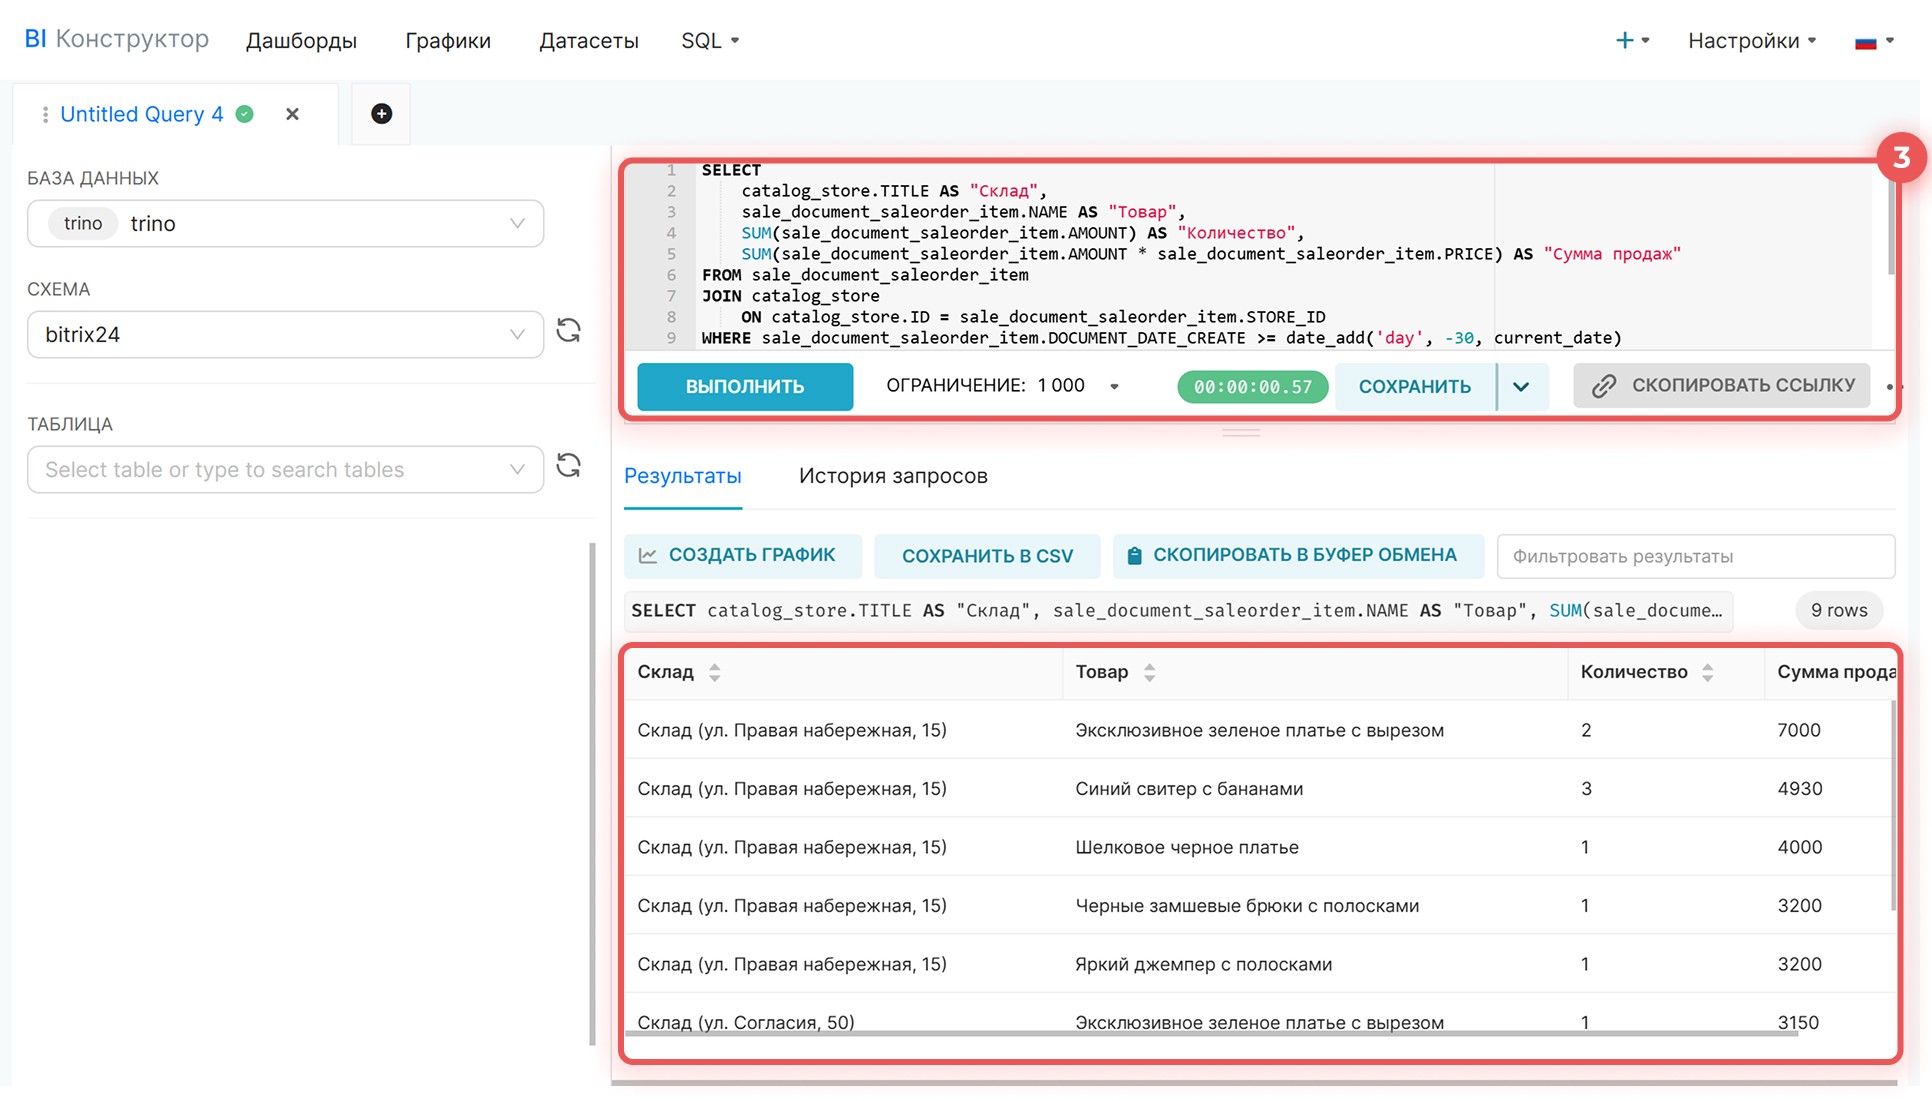The height and width of the screenshot is (1101, 1932).
Task: Open the SQL menu
Action: [x=709, y=41]
